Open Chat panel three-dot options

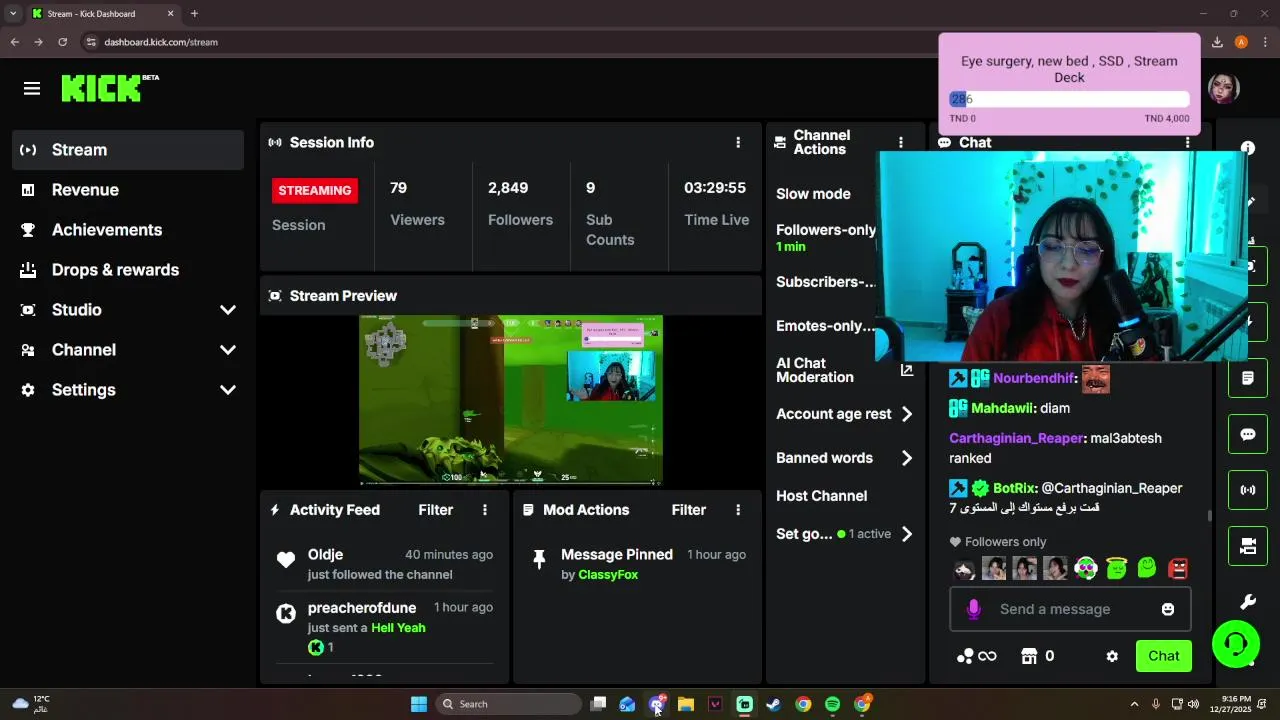[x=1187, y=143]
